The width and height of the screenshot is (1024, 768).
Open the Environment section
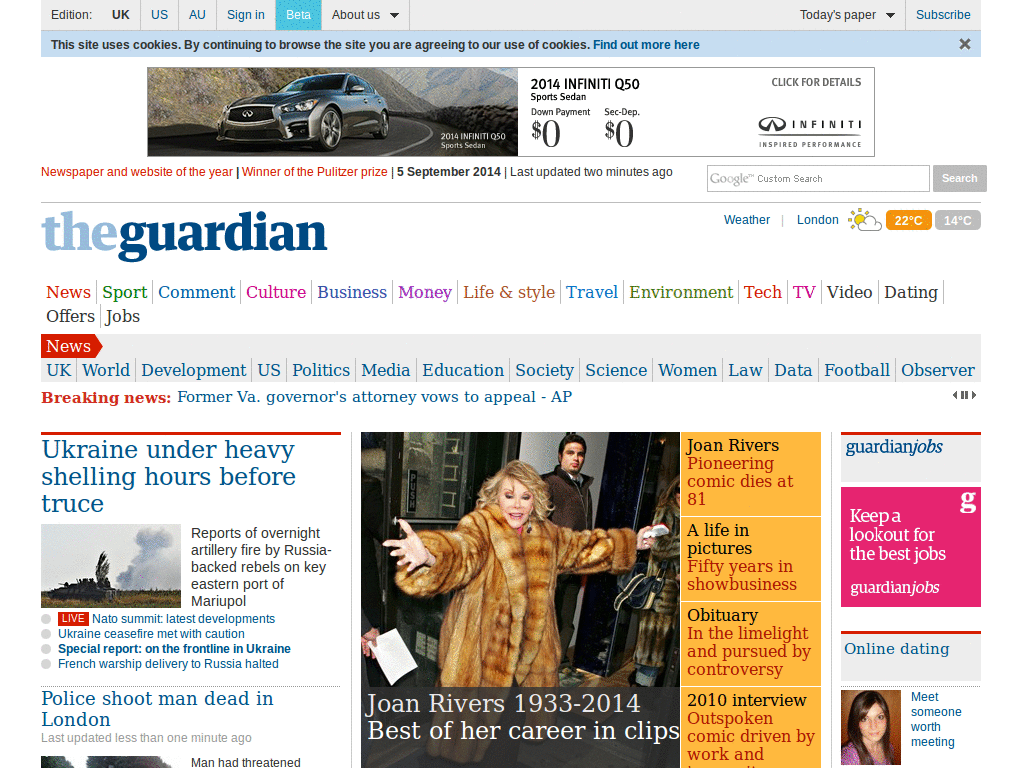(681, 292)
